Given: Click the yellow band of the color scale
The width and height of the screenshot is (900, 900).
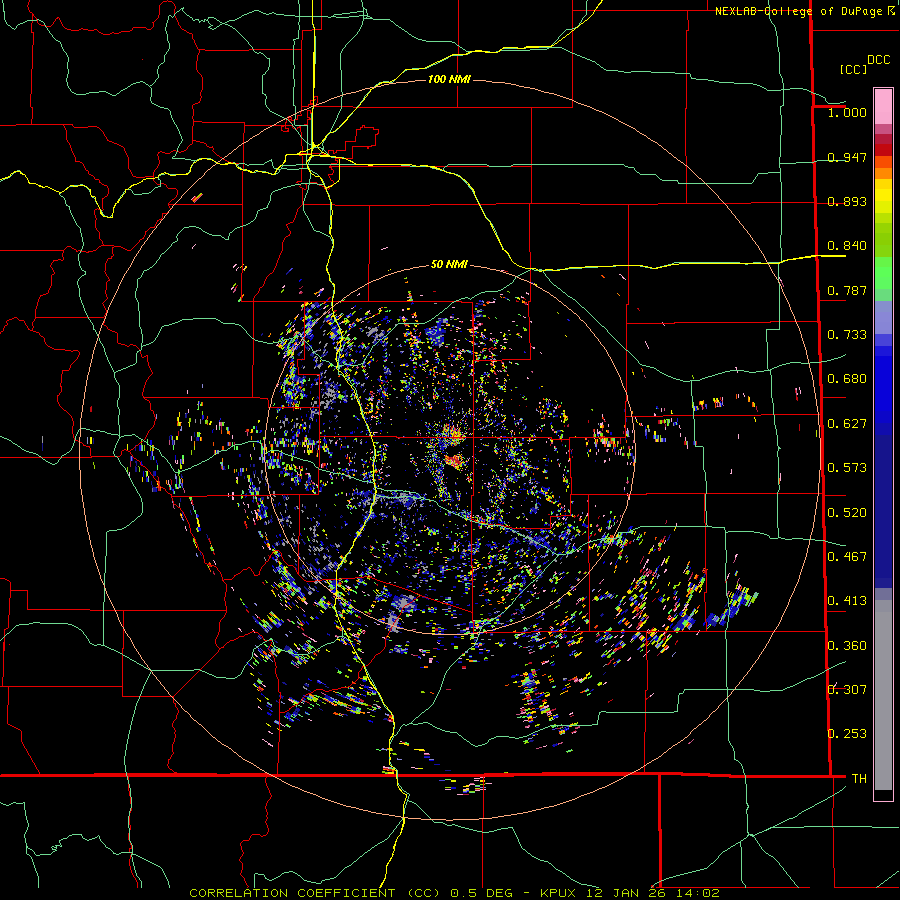Looking at the screenshot, I should pos(883,196).
